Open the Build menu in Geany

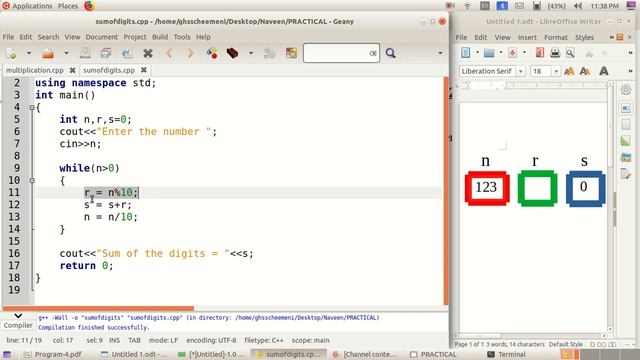pos(160,37)
